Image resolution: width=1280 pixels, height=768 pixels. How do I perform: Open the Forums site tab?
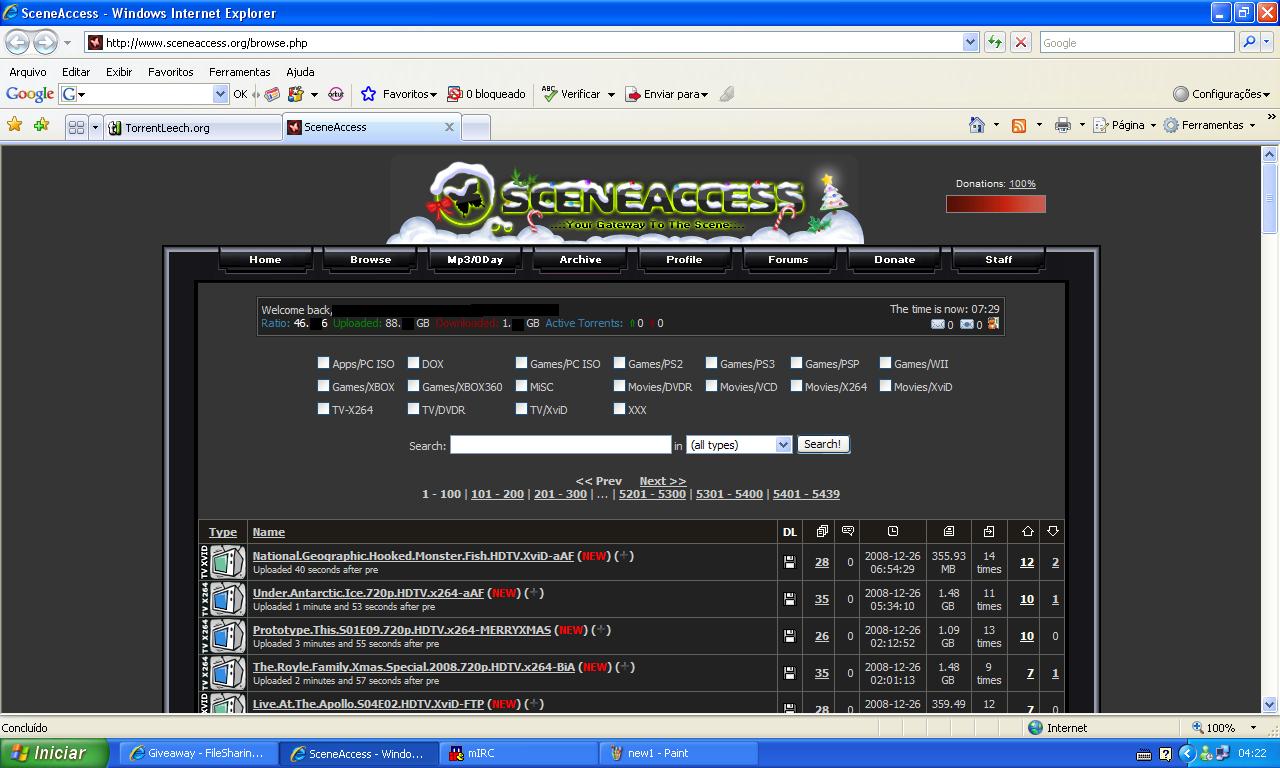tap(788, 259)
